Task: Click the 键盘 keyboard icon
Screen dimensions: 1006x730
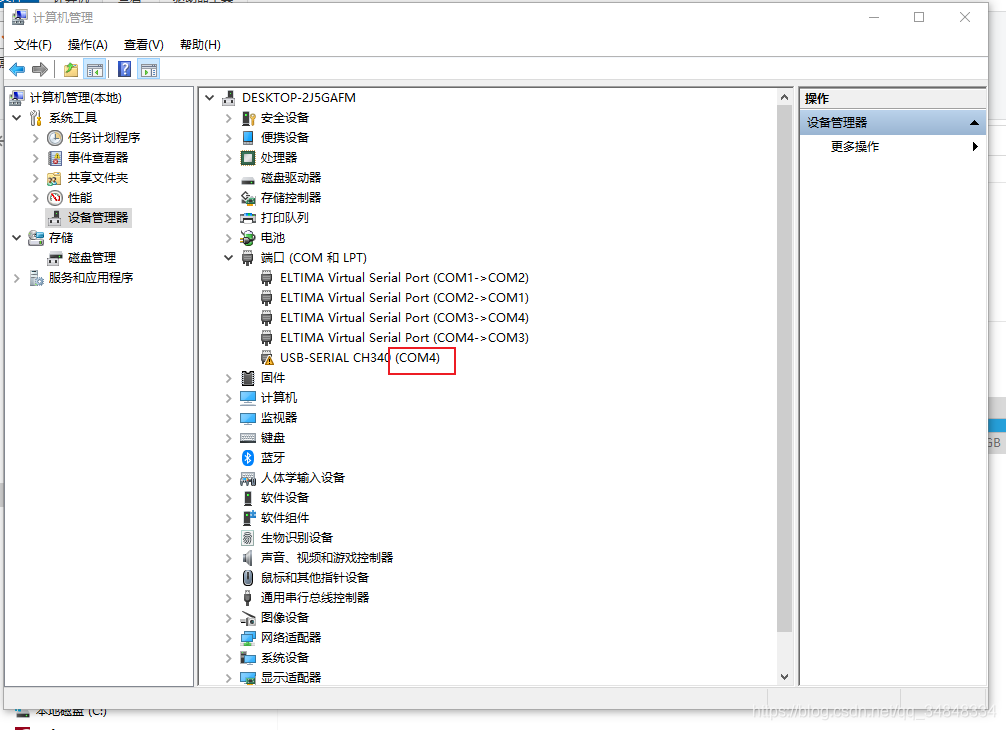Action: pos(248,438)
